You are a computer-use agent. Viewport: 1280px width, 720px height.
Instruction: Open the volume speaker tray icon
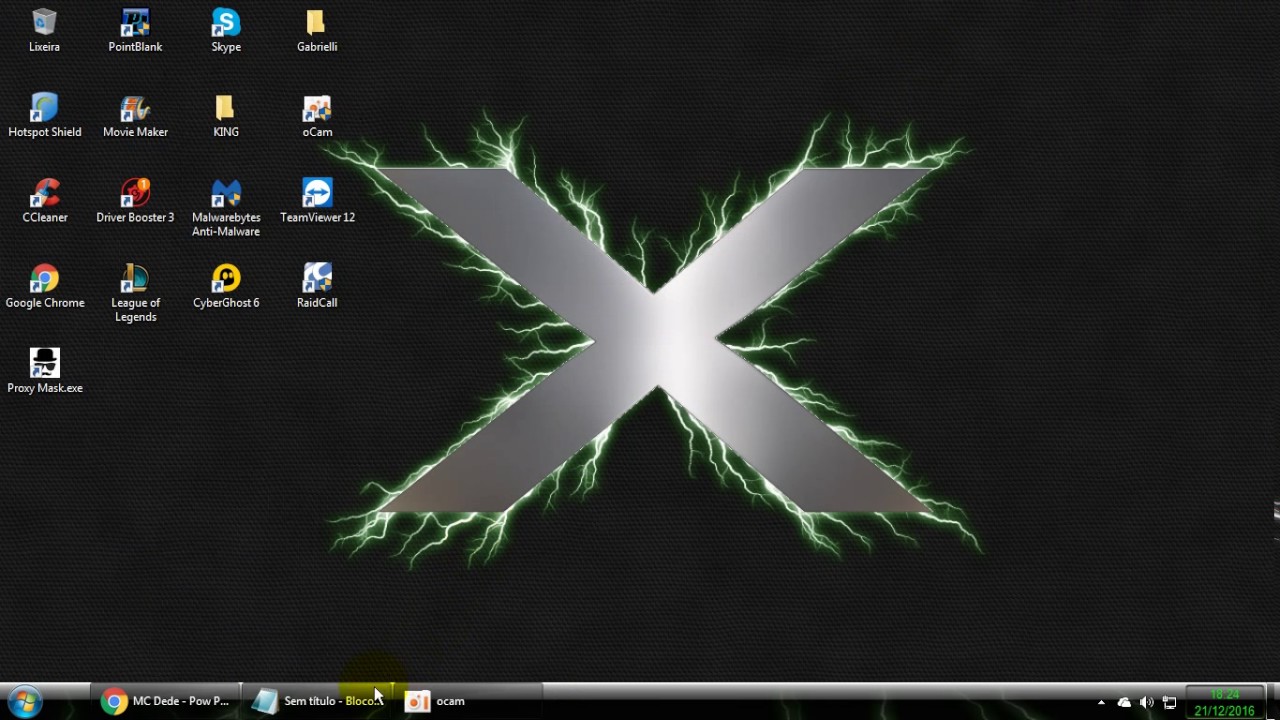click(x=1147, y=702)
